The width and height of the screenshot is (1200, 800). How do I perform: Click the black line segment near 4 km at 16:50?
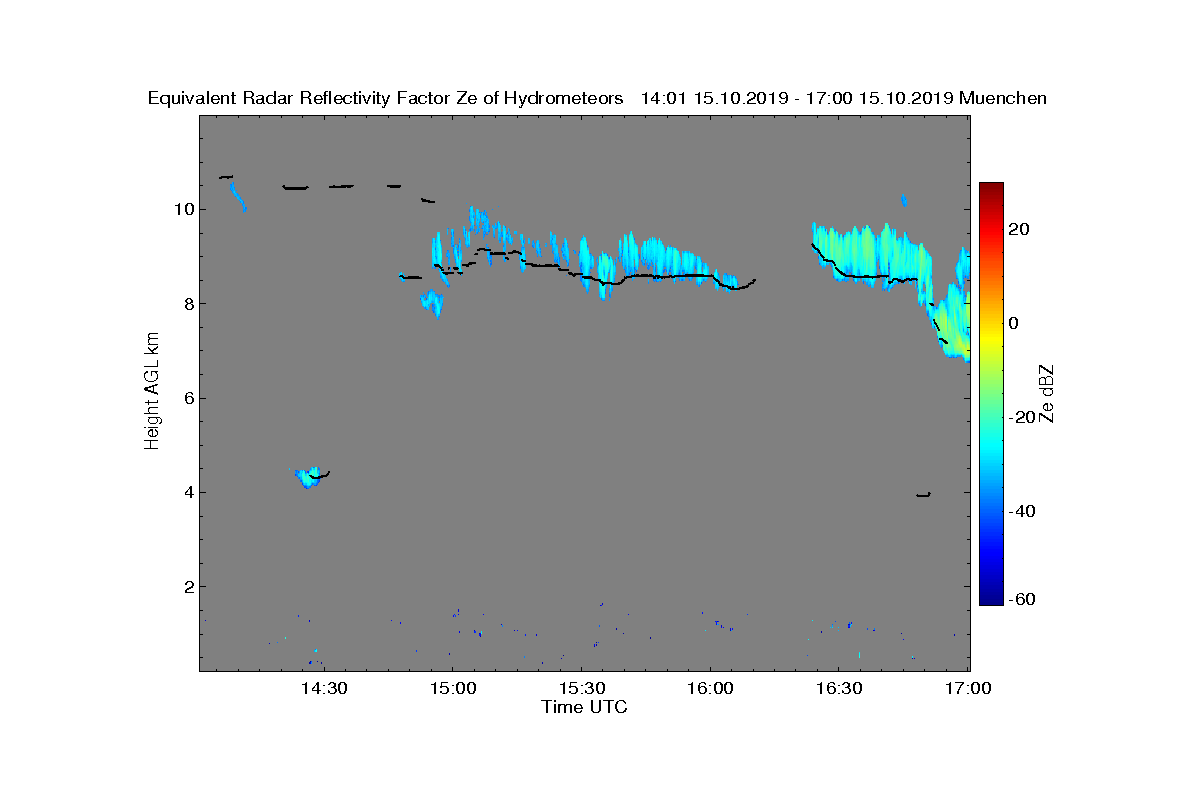pos(924,494)
